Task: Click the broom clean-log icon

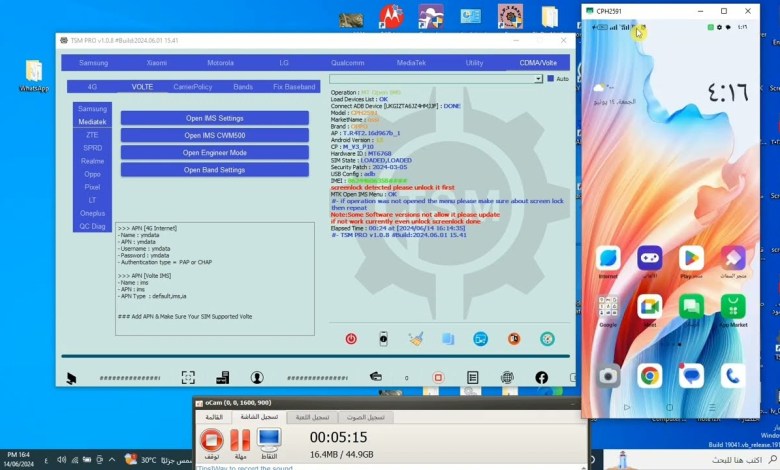Action: [415, 339]
